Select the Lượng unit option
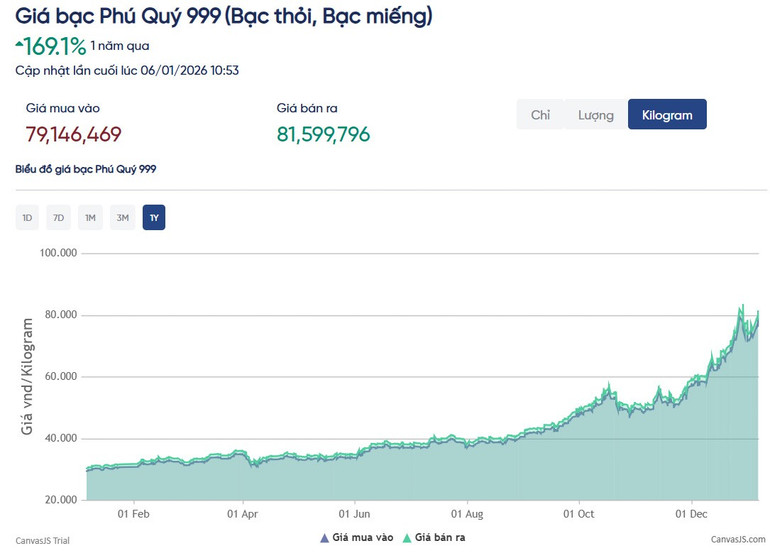 (595, 115)
